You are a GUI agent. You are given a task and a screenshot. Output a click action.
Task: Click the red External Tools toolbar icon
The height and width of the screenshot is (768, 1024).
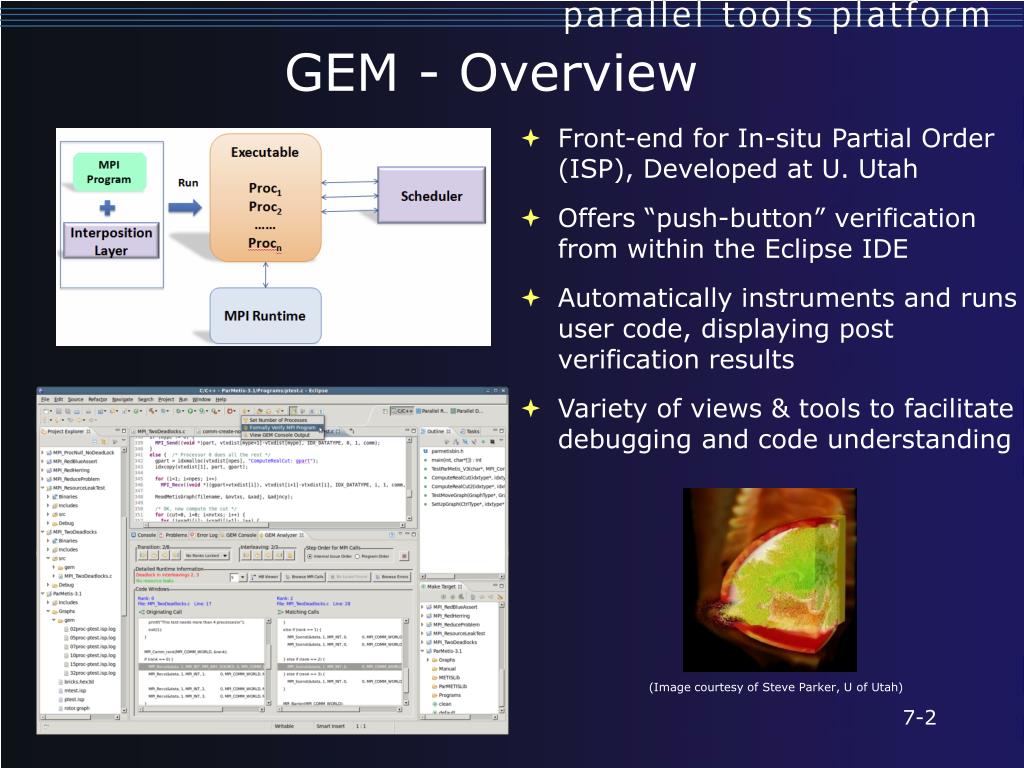pos(230,411)
